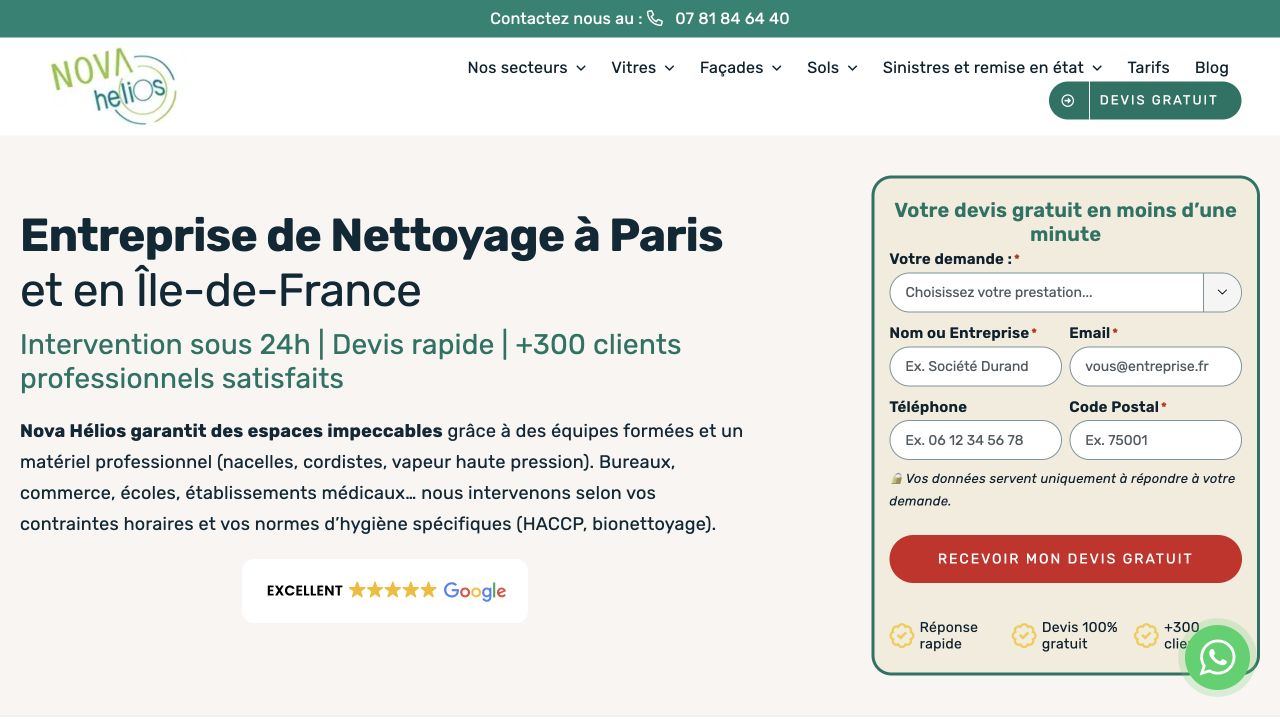The height and width of the screenshot is (720, 1280).
Task: Open the Choisissez votre prestation dropdown
Action: point(1065,293)
